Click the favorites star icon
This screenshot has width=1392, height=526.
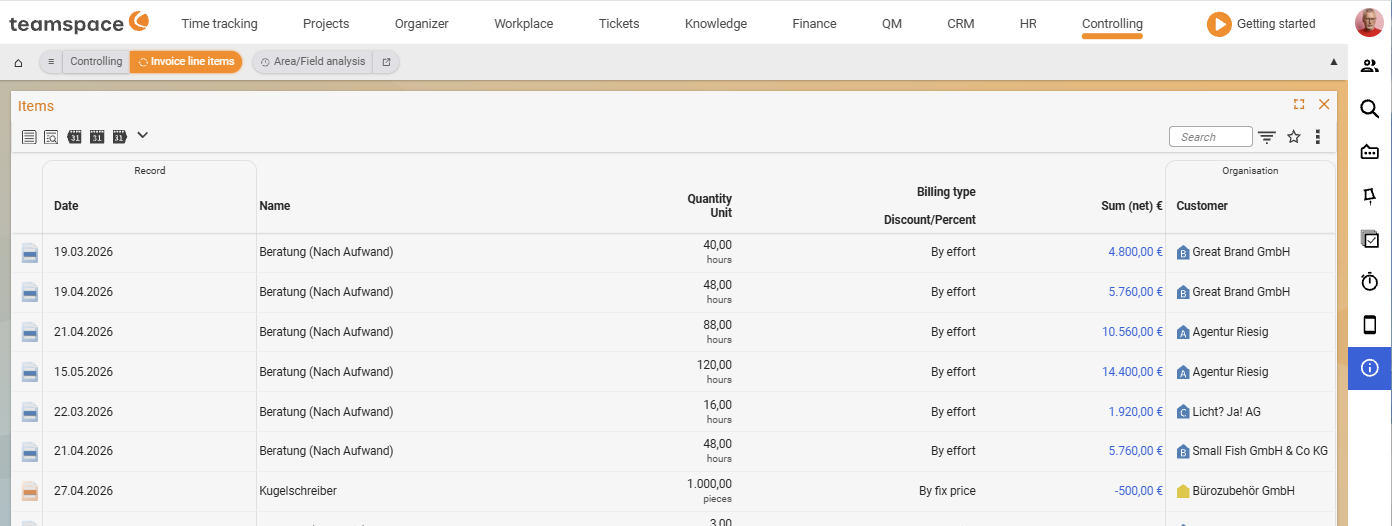tap(1294, 137)
